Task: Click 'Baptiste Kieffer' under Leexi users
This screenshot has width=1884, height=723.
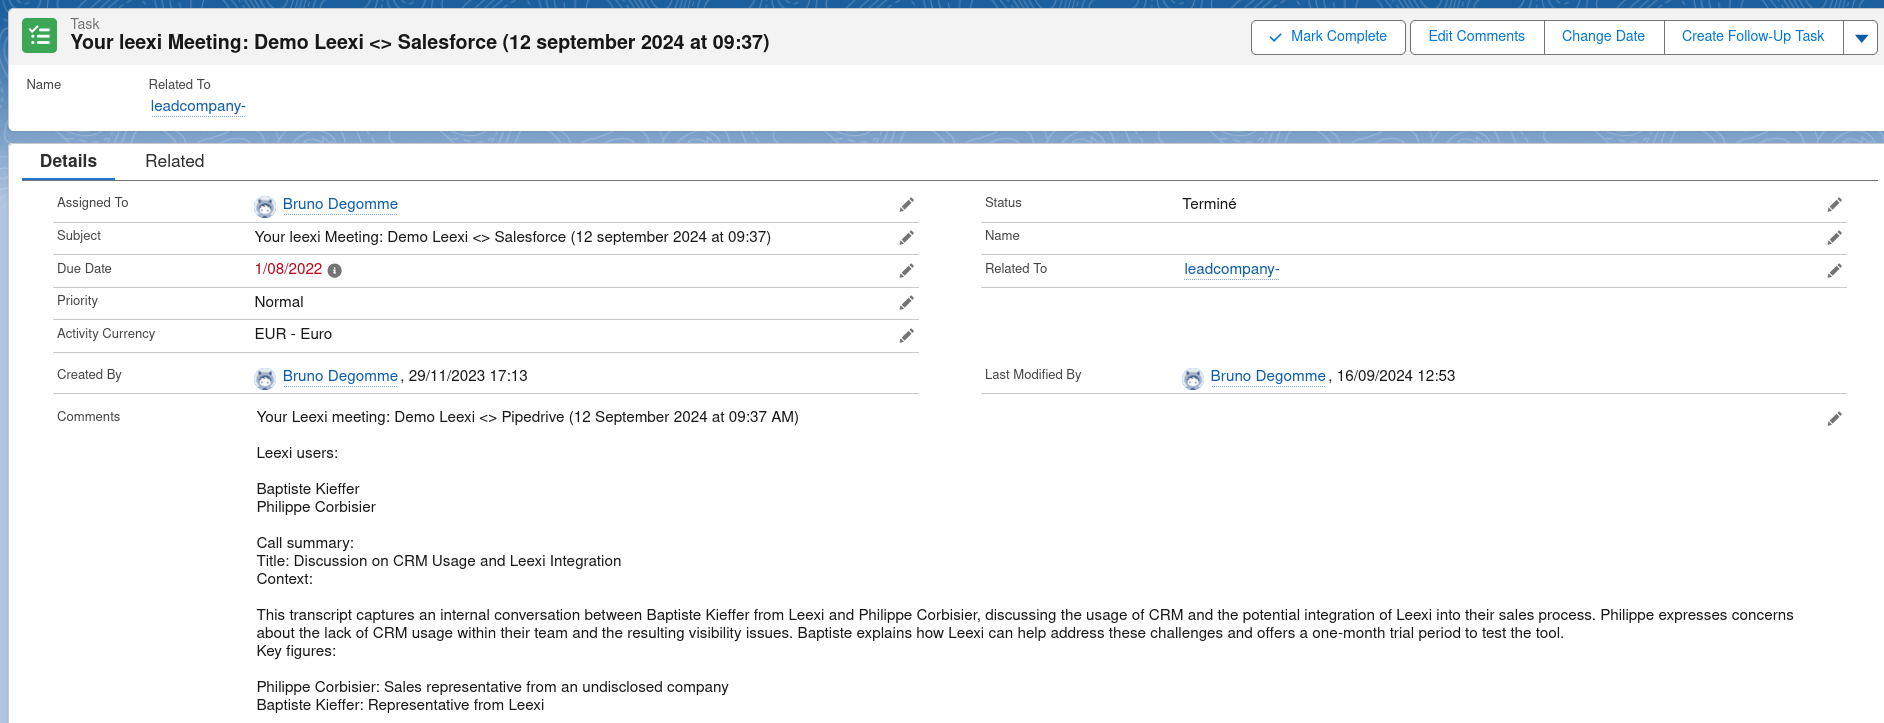Action: [x=308, y=489]
